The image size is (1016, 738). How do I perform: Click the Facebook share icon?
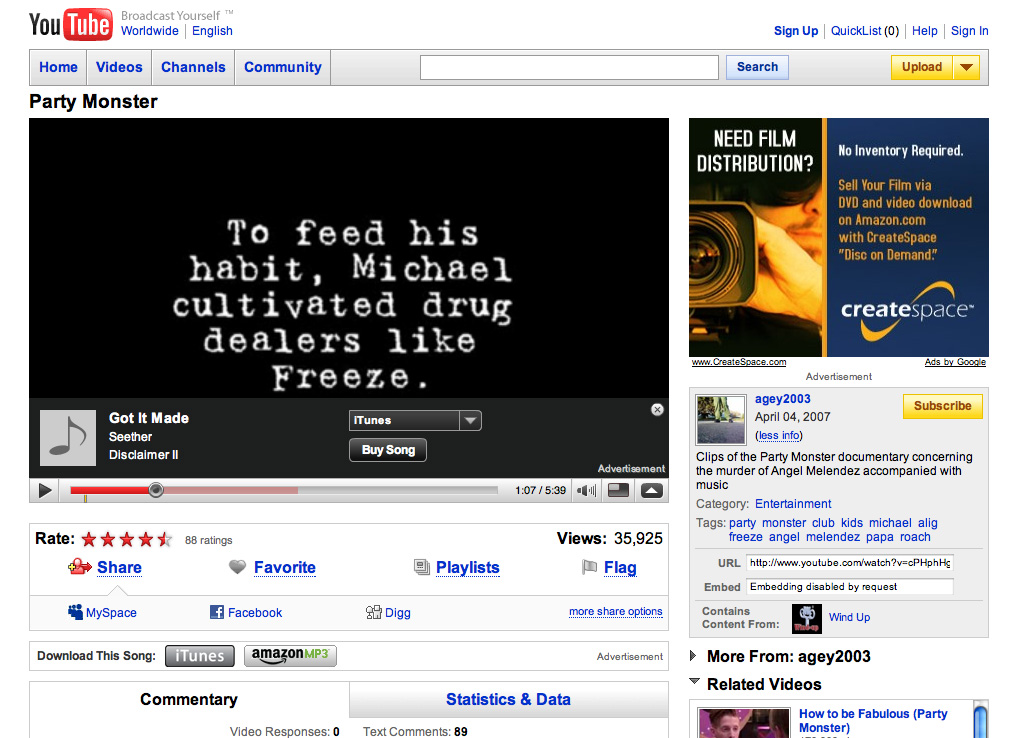click(x=217, y=612)
